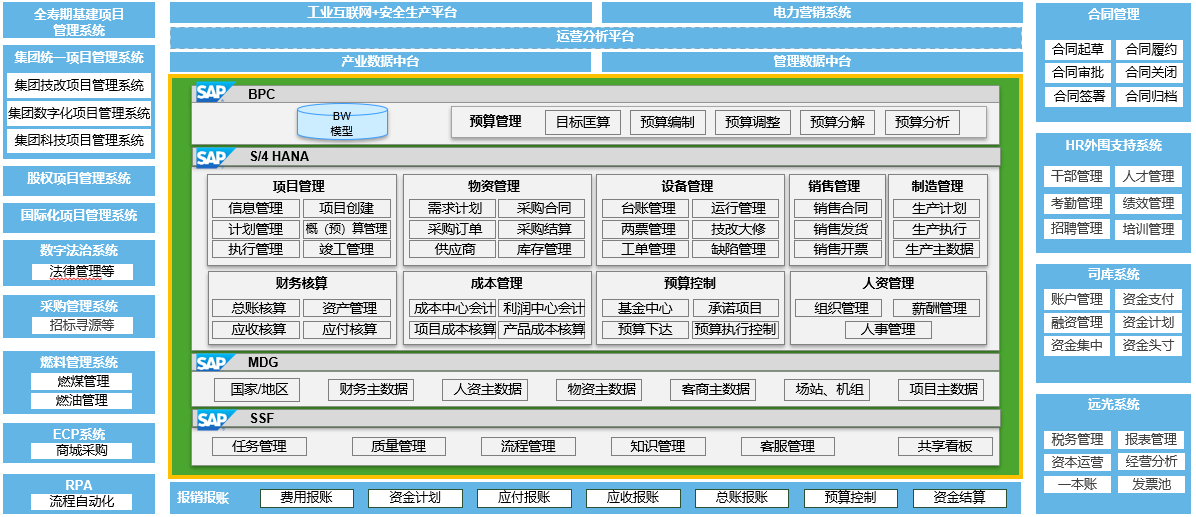The height and width of the screenshot is (517, 1196).
Task: Select 台账管理 under 设备管理
Action: coord(647,208)
